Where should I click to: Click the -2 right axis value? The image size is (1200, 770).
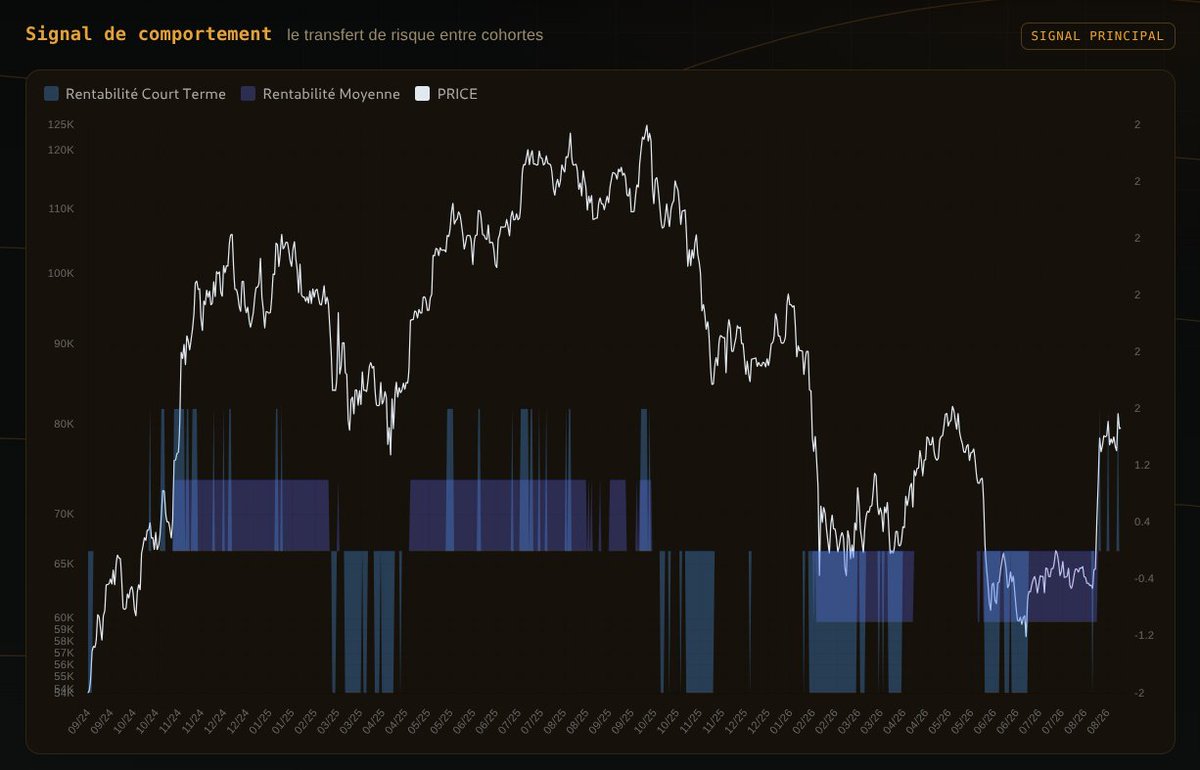(1139, 692)
